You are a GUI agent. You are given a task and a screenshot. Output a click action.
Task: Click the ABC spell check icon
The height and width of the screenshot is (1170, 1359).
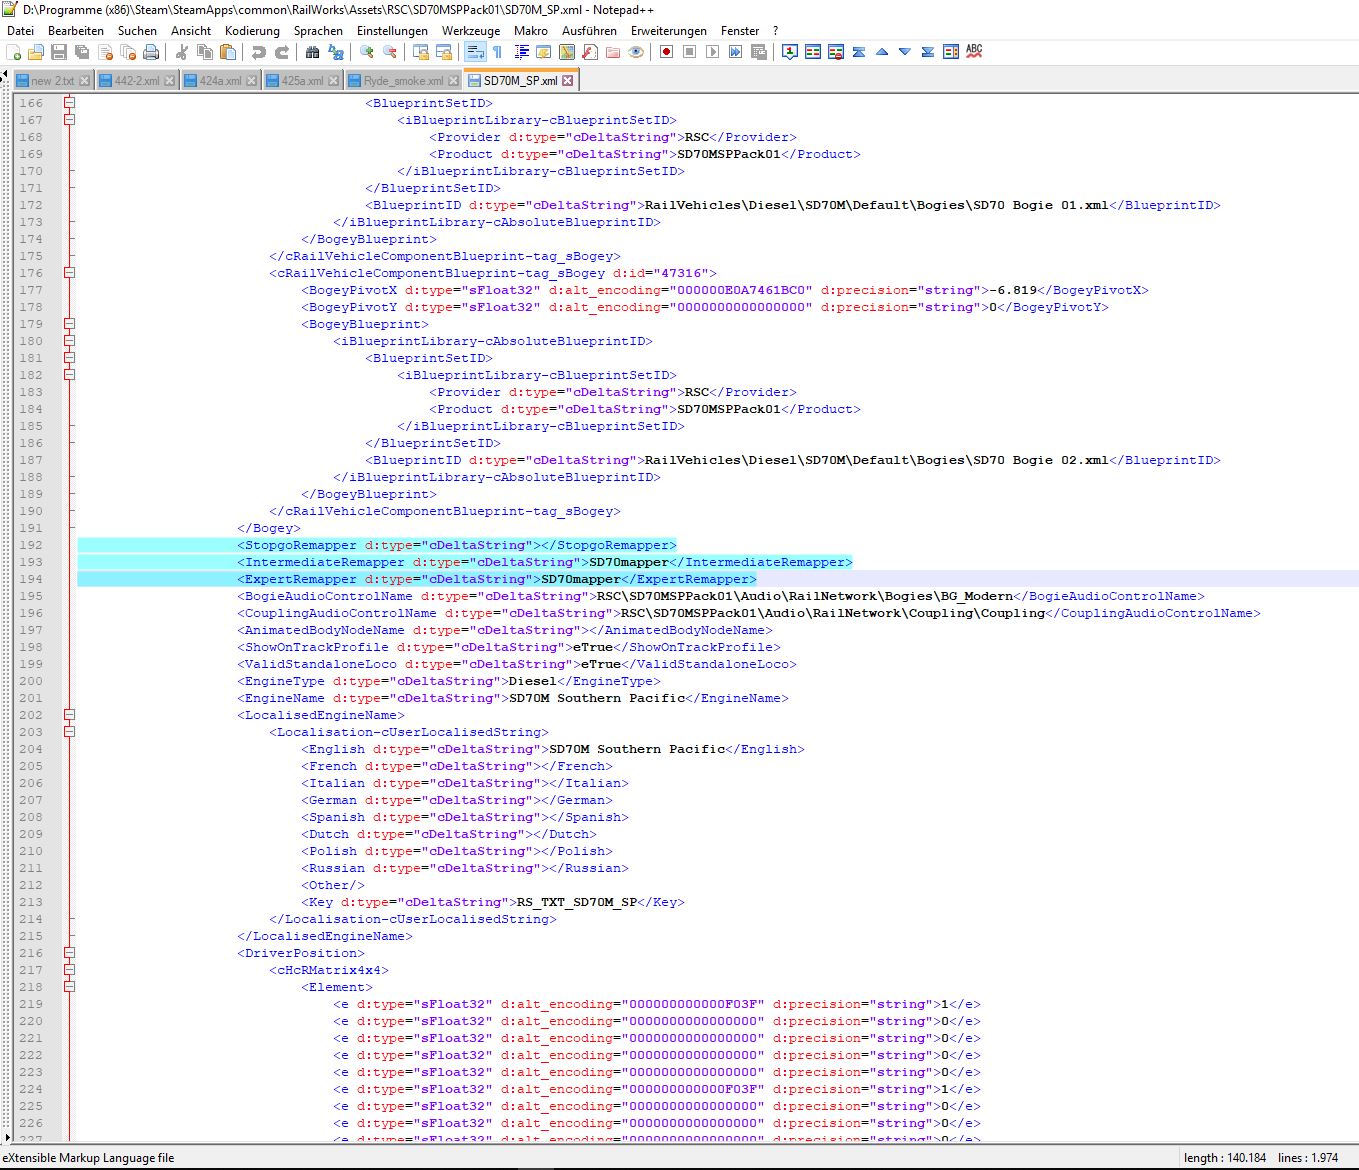tap(974, 51)
